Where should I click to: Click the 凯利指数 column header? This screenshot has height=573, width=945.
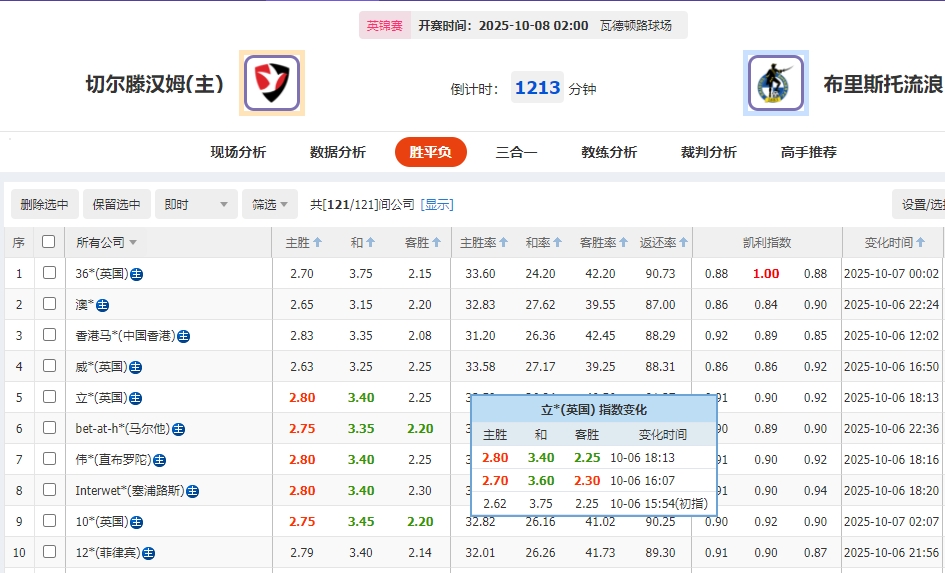767,242
